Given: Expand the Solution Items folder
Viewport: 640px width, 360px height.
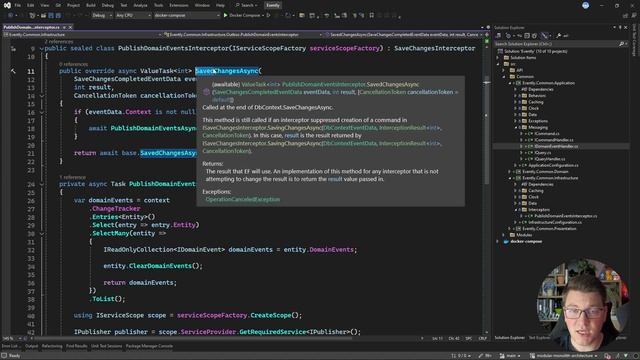Looking at the screenshot, I should pos(498,58).
